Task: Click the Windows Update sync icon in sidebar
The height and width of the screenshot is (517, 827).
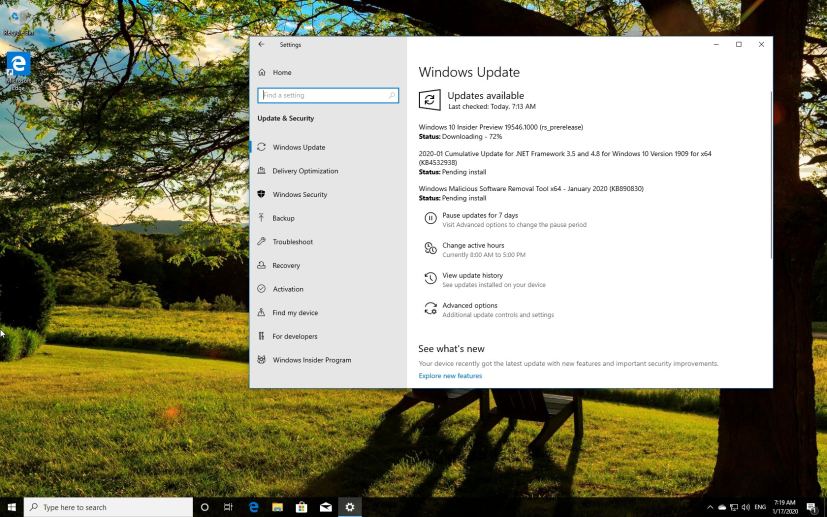Action: click(x=262, y=147)
